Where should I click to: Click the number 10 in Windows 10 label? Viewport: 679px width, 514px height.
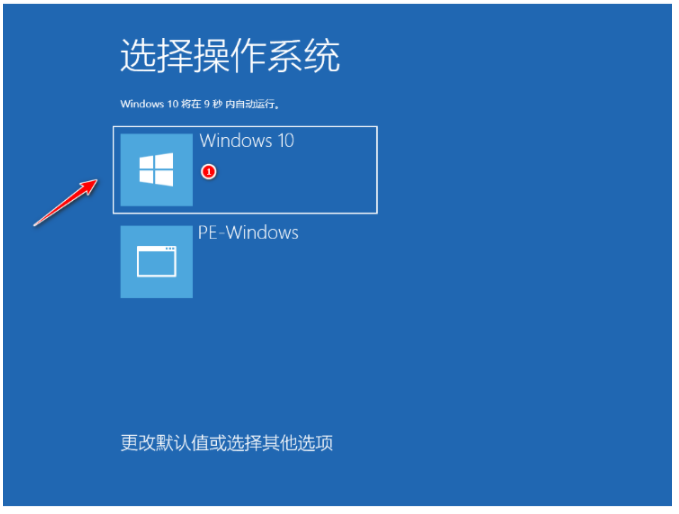coord(286,141)
